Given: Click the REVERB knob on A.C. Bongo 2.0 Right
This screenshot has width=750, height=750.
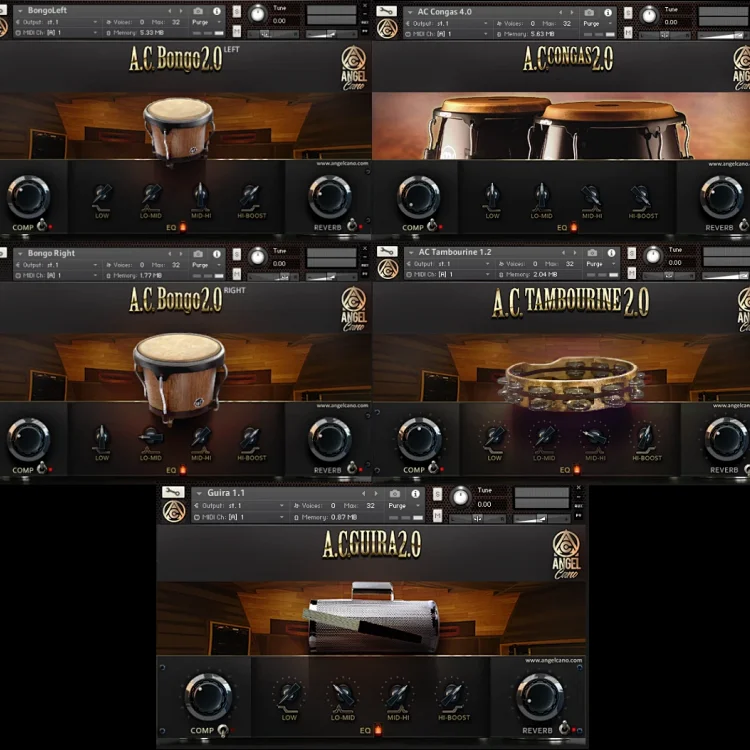Looking at the screenshot, I should [x=330, y=439].
